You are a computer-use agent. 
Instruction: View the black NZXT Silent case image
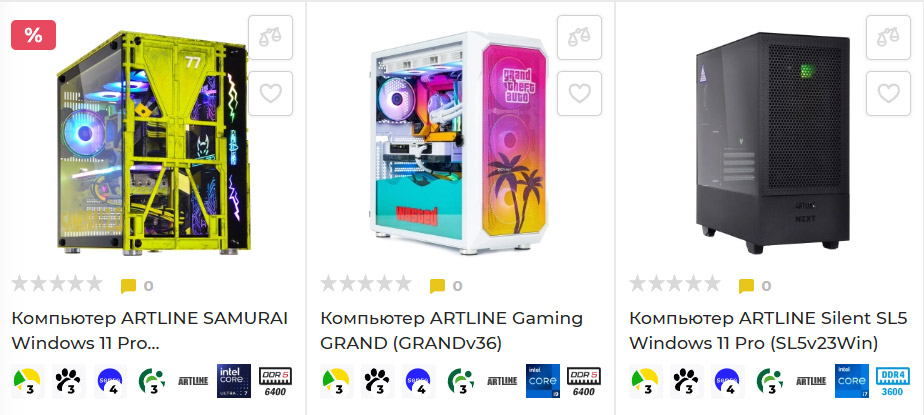coord(773,142)
